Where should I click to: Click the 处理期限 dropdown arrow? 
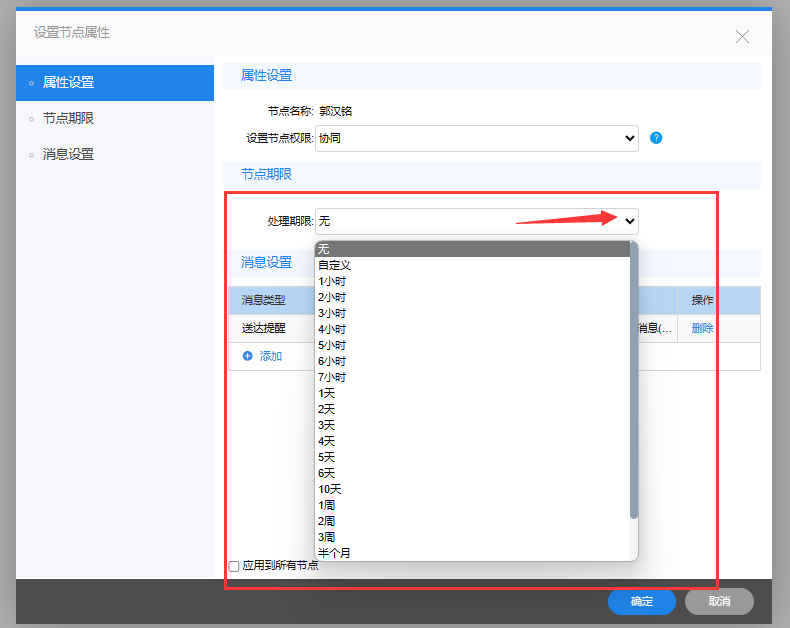[x=629, y=221]
